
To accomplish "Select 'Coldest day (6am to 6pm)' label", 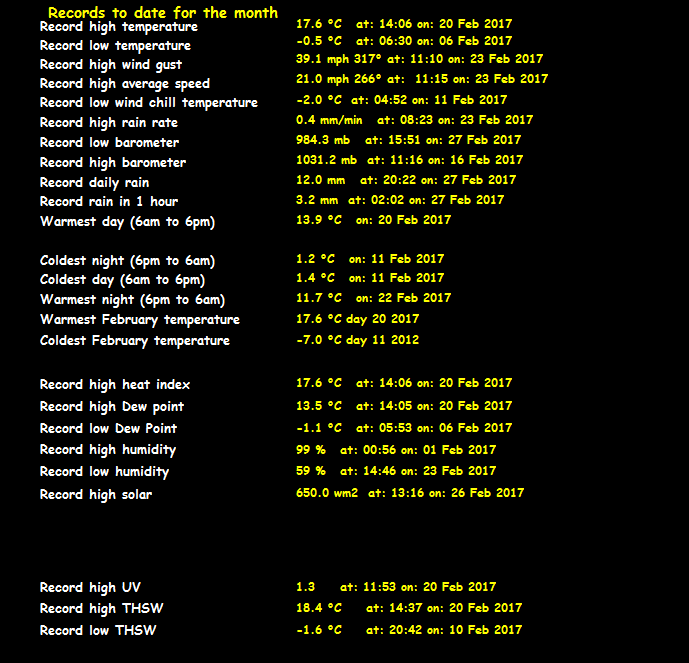I will (x=123, y=280).
